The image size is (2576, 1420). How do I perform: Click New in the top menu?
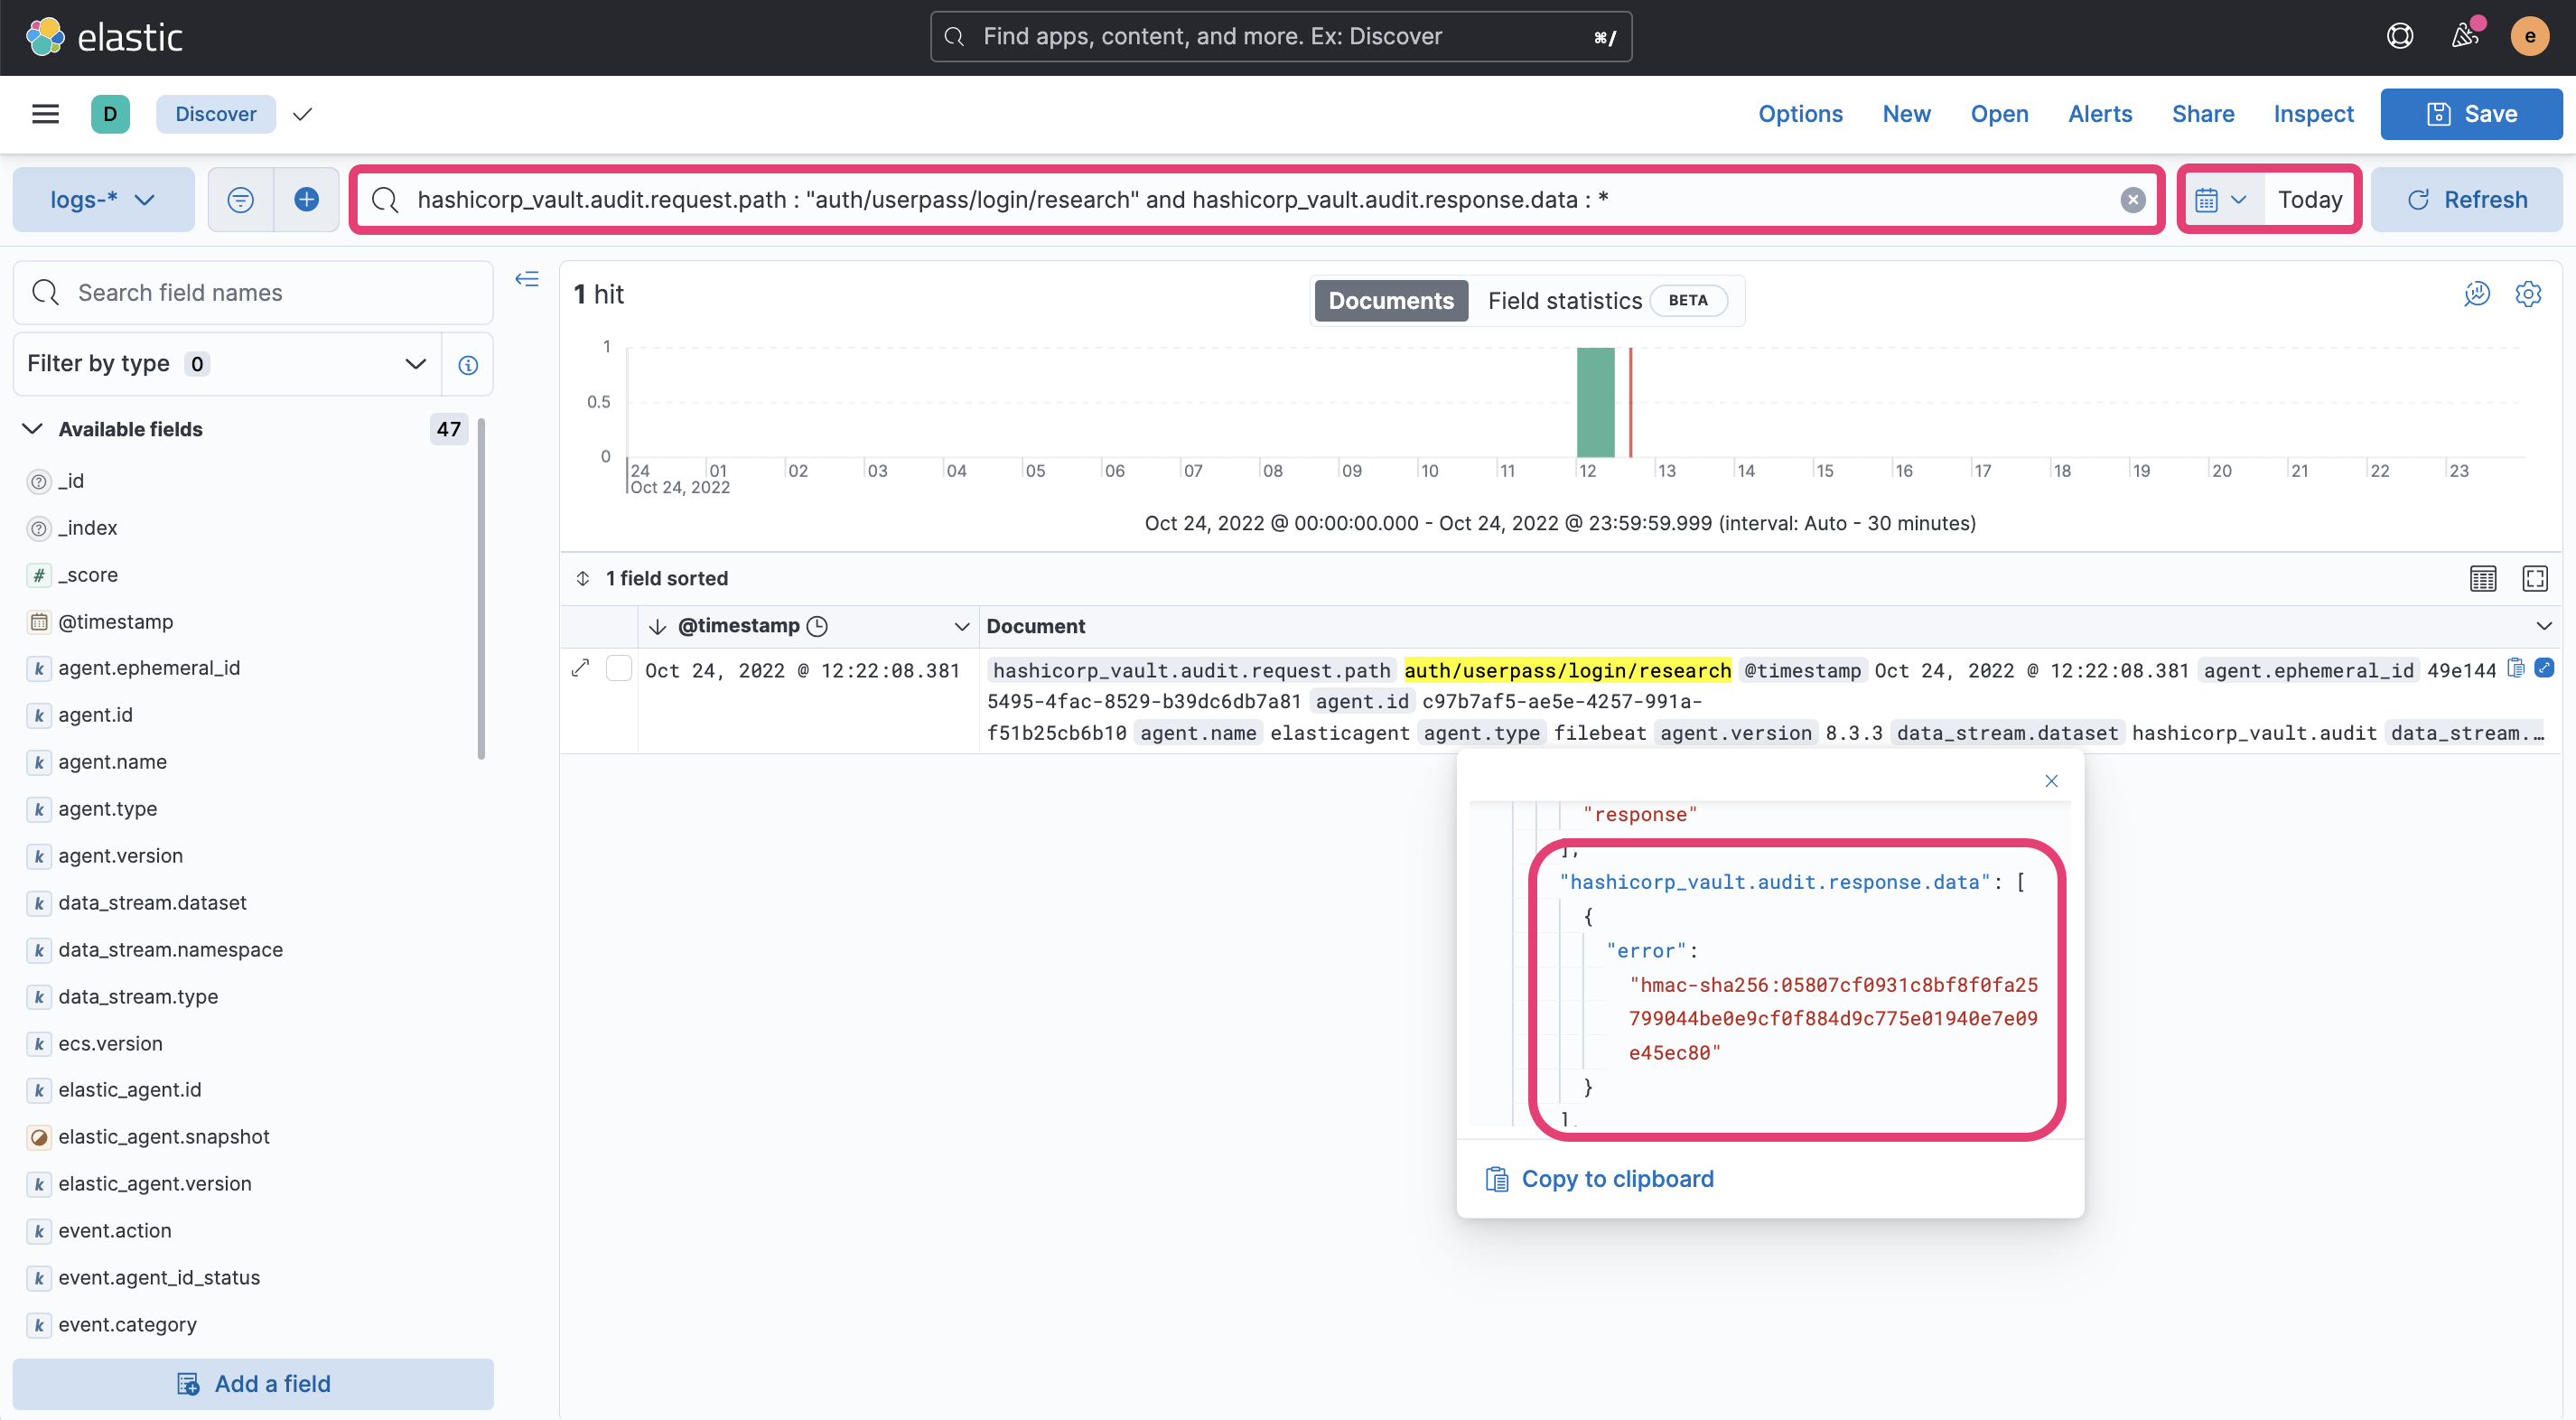1906,114
